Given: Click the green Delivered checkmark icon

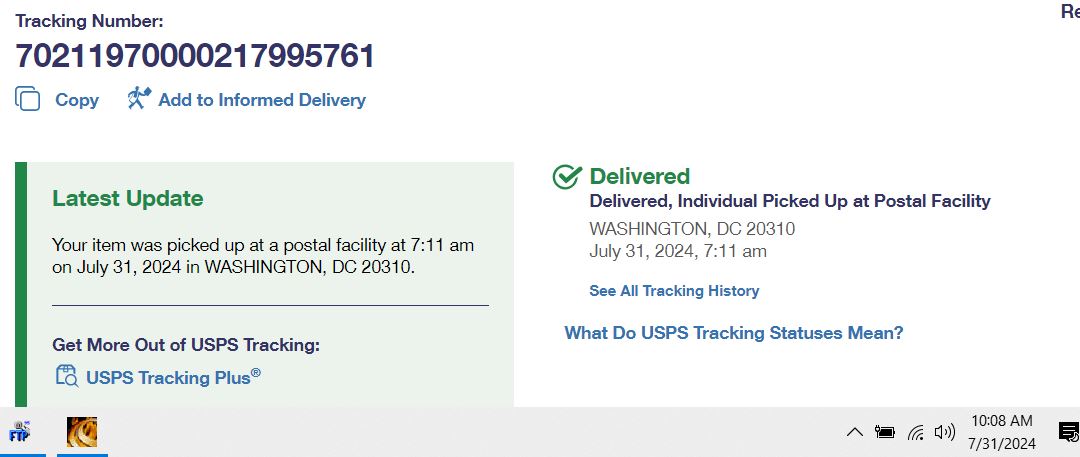Looking at the screenshot, I should (568, 176).
